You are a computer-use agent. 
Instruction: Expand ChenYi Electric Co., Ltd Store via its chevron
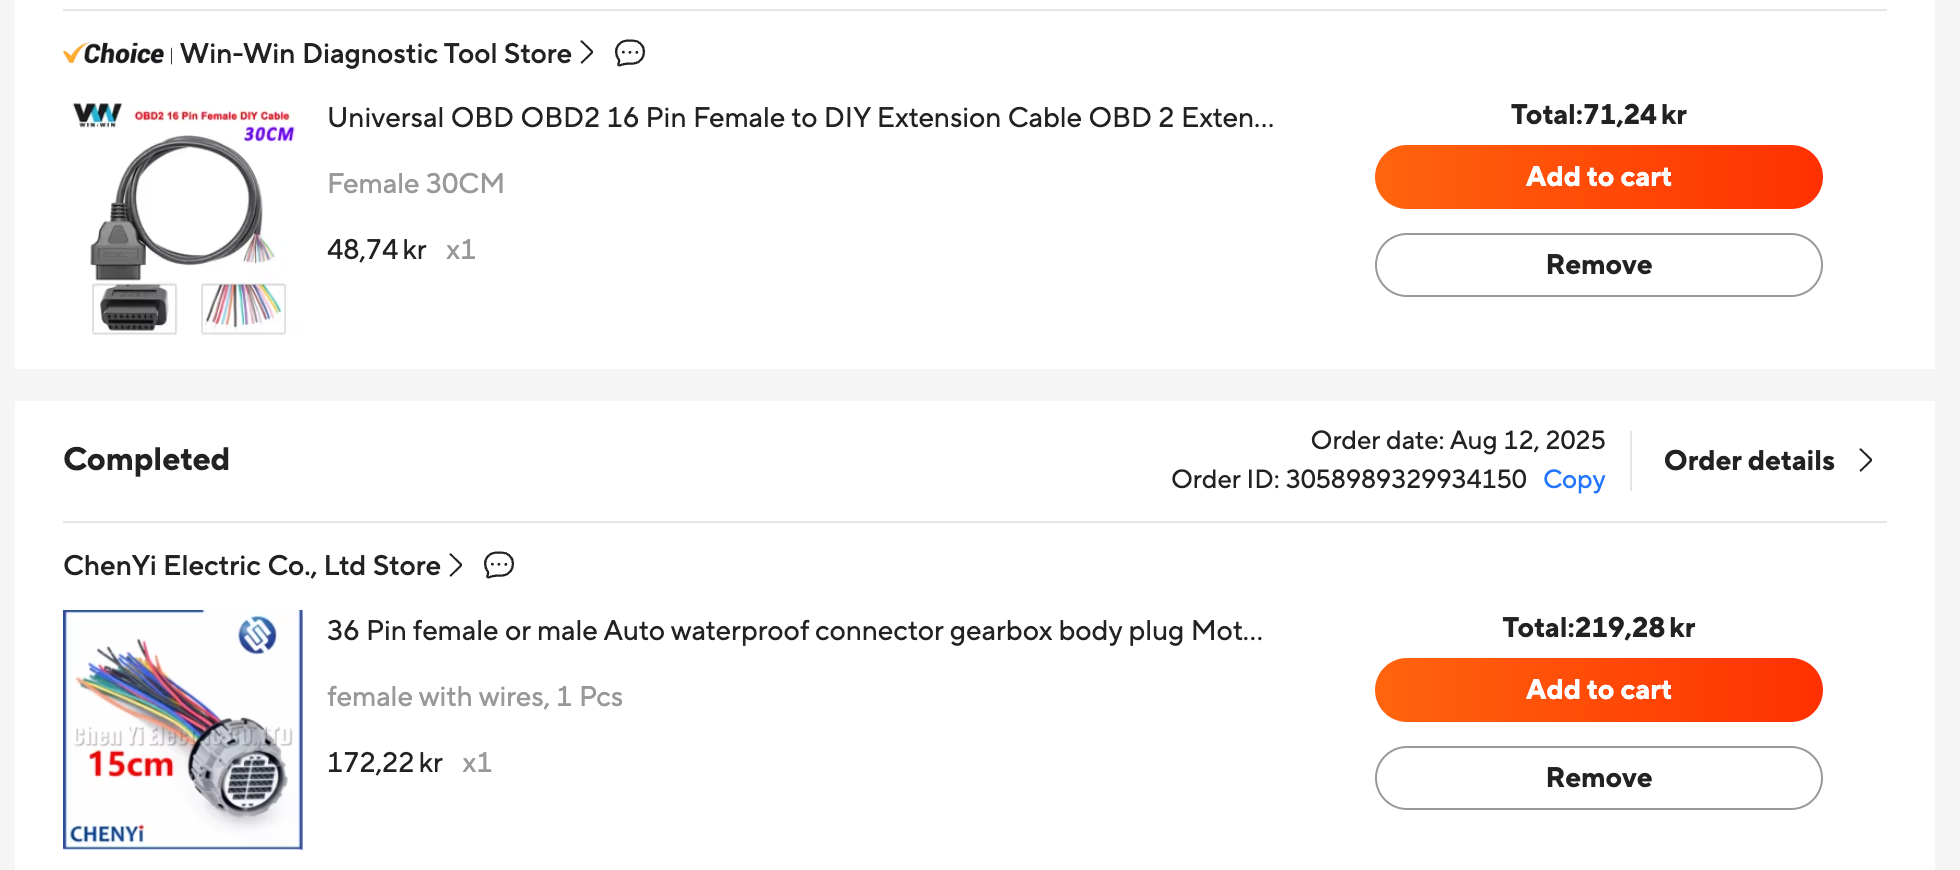click(457, 565)
